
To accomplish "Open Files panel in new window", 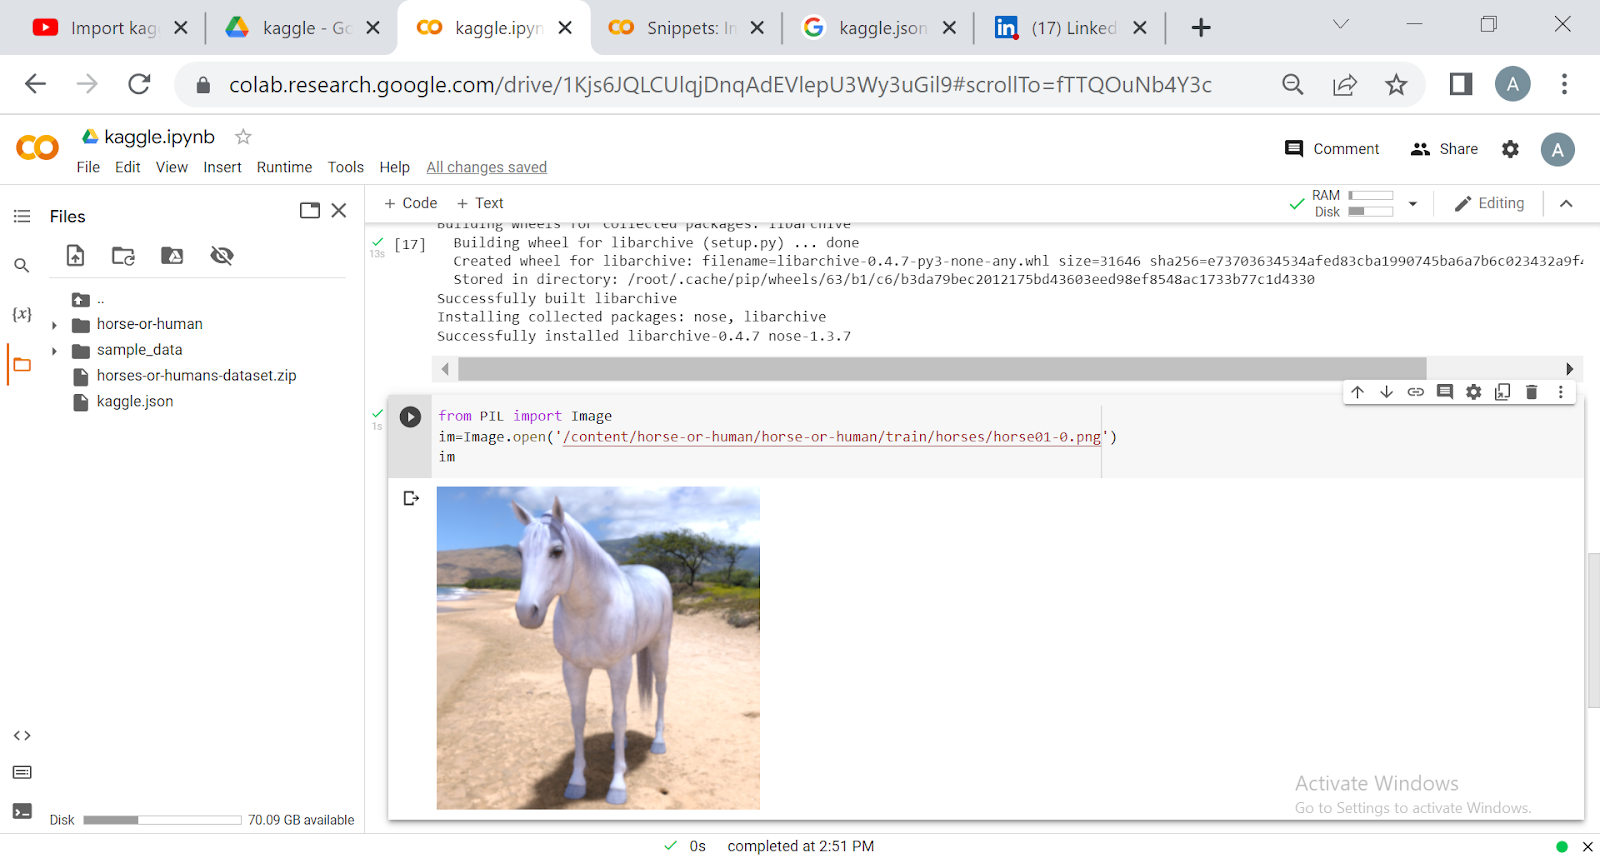I will pos(310,210).
